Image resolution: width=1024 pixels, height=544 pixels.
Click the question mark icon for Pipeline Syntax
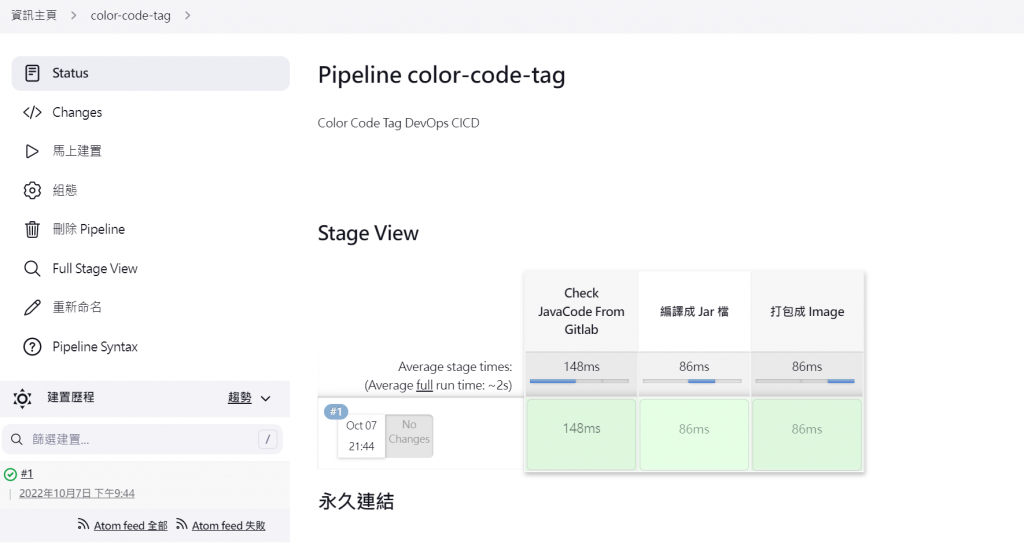[x=32, y=347]
